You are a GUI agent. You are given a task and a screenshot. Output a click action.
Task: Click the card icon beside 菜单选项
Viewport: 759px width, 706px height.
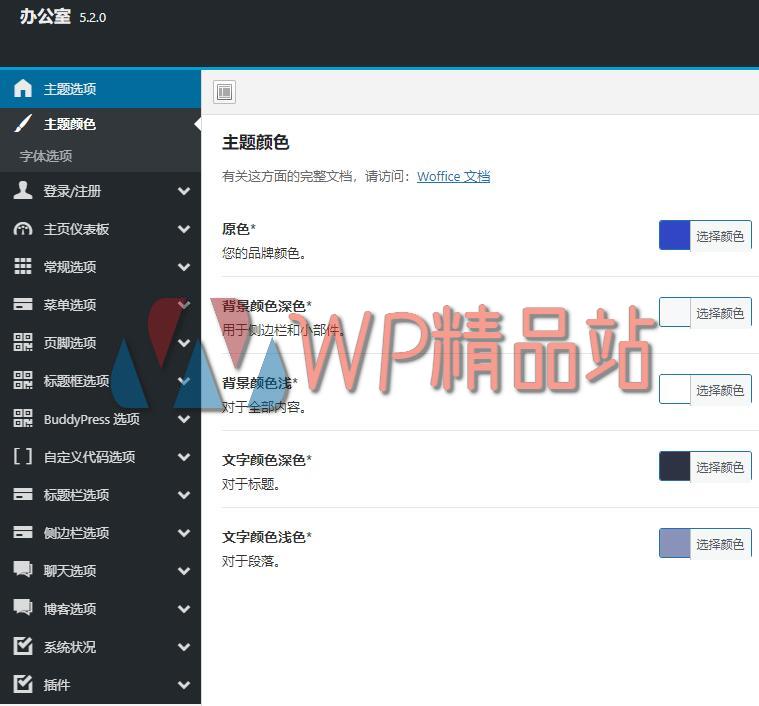[23, 304]
